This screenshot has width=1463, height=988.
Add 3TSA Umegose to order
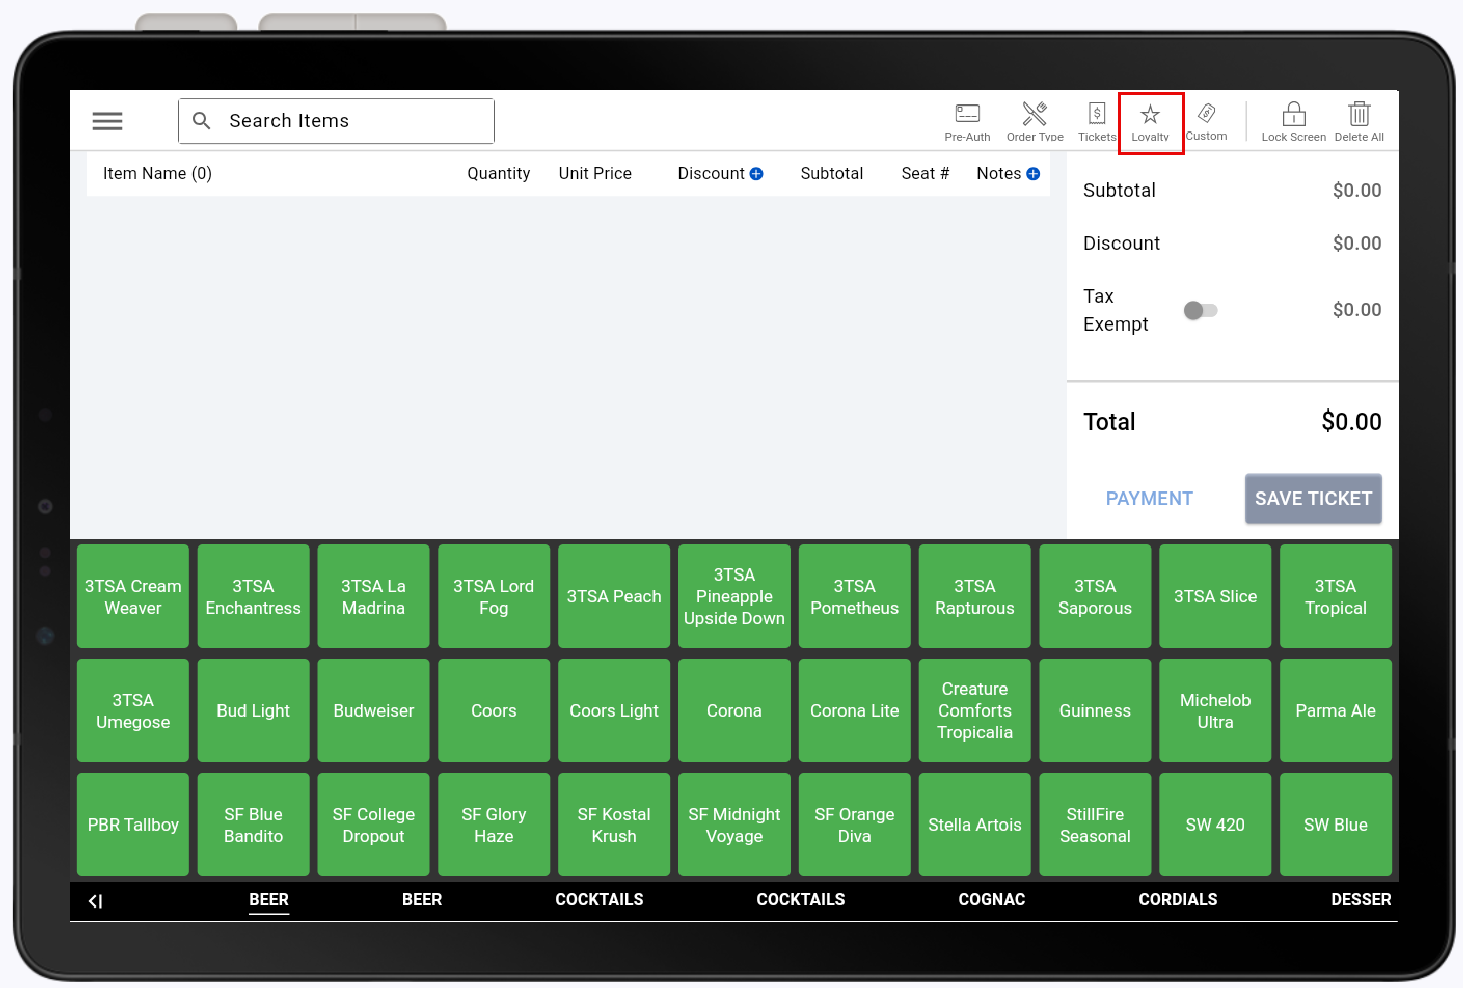[133, 711]
